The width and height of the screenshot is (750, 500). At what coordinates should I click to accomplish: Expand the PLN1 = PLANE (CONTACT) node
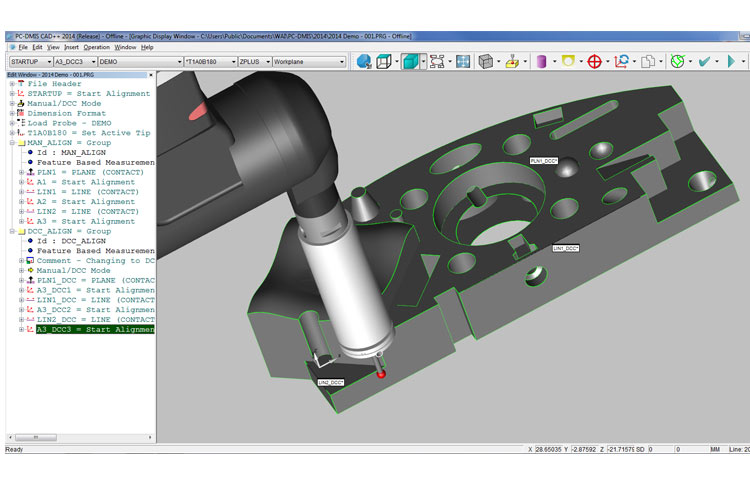point(21,172)
